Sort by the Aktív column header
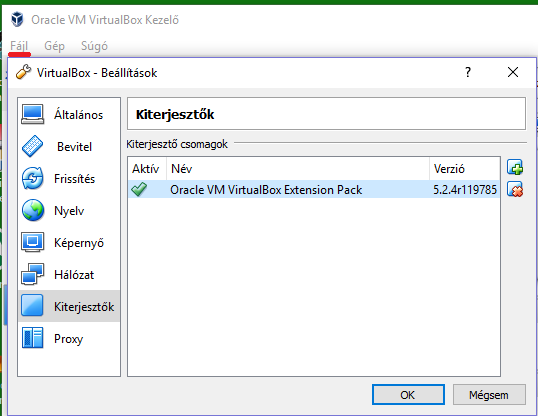Viewport: 538px width, 416px height. coord(147,169)
